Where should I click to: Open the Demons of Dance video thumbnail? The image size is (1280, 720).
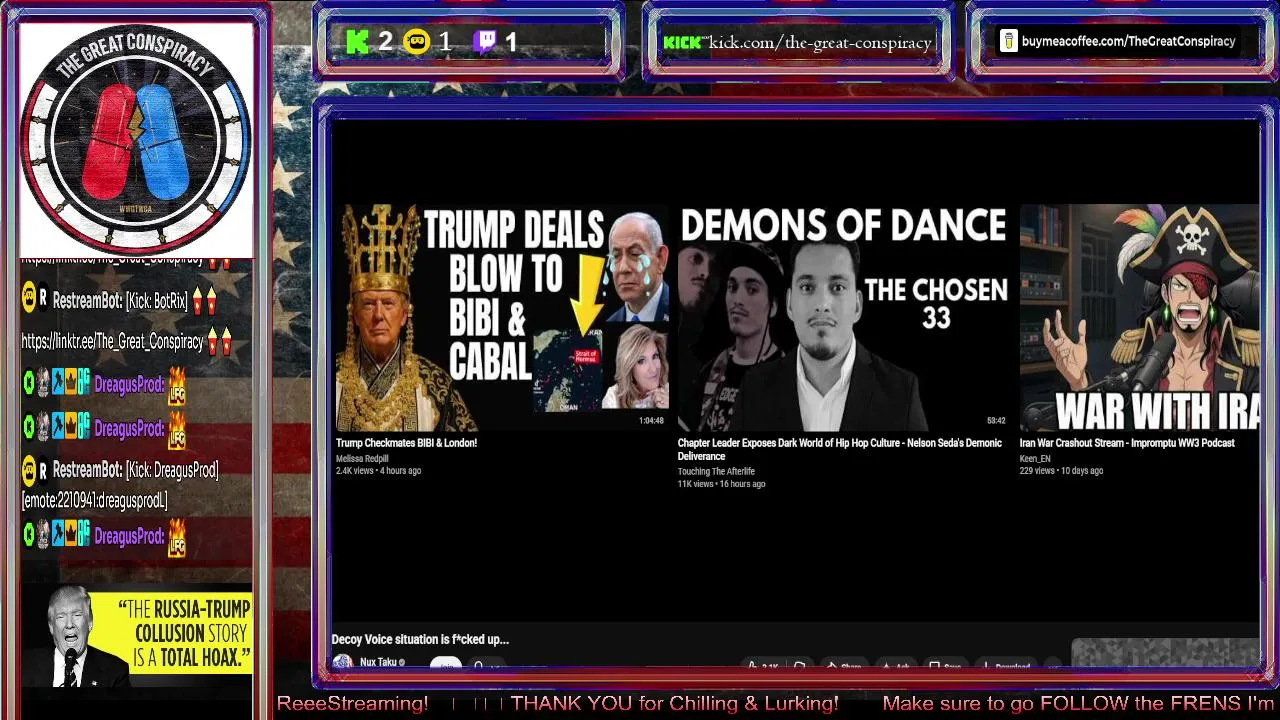(x=843, y=317)
